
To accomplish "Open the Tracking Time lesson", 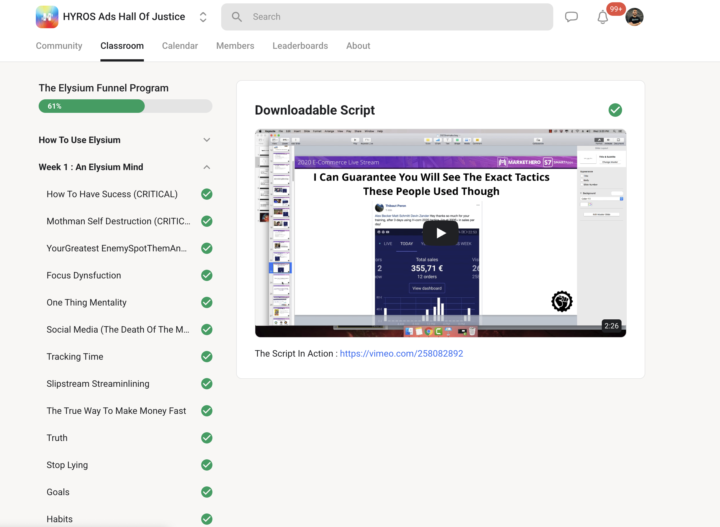I will pyautogui.click(x=75, y=357).
